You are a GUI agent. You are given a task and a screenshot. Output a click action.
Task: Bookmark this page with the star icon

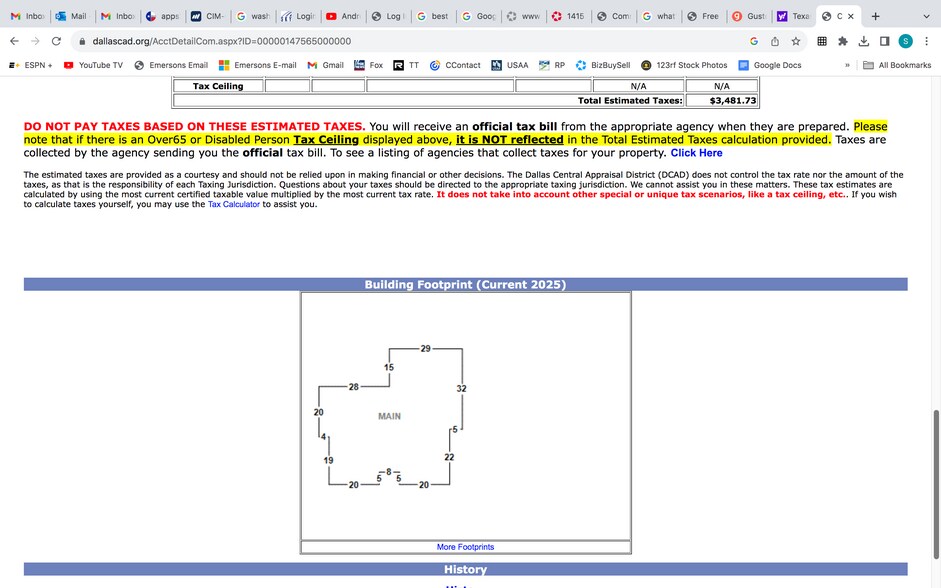796,41
